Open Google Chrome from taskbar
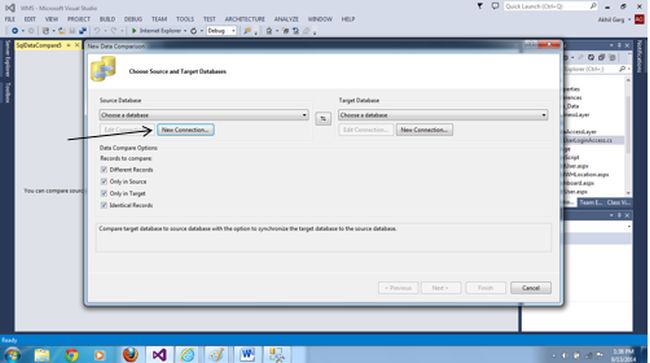 pyautogui.click(x=71, y=355)
